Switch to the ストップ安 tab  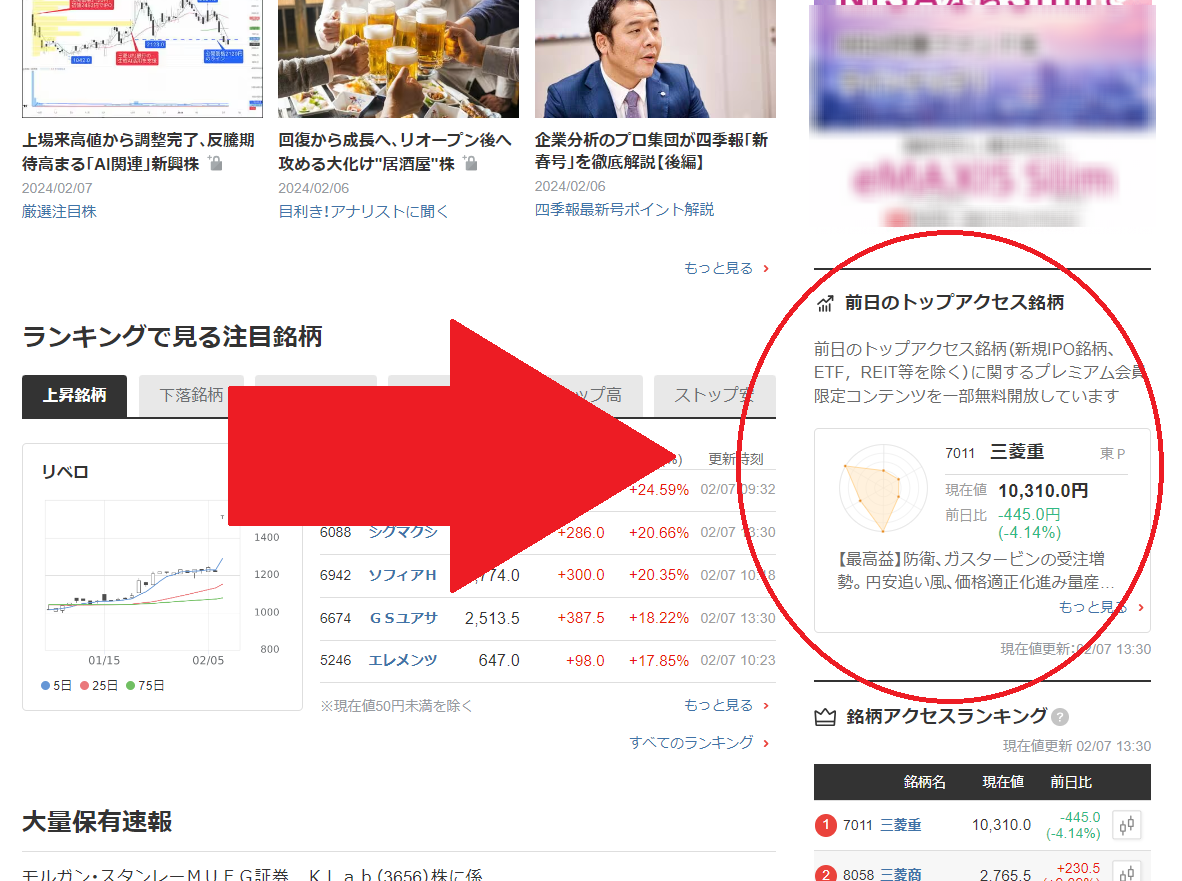pos(715,396)
